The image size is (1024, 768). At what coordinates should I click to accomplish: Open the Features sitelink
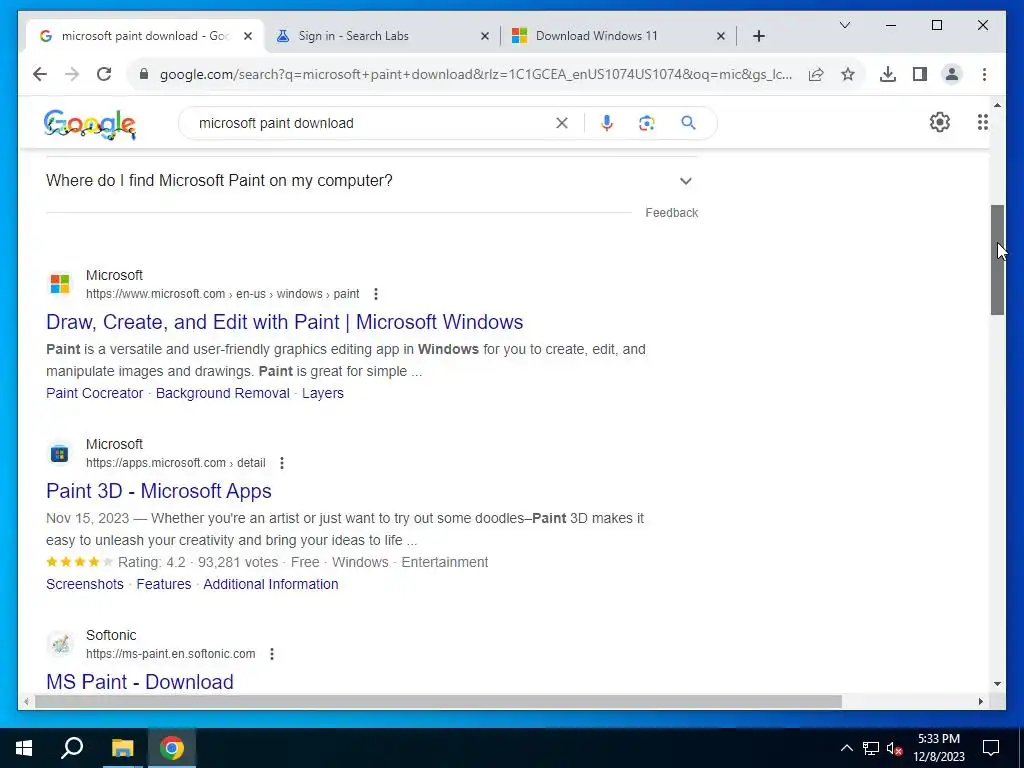pyautogui.click(x=164, y=584)
